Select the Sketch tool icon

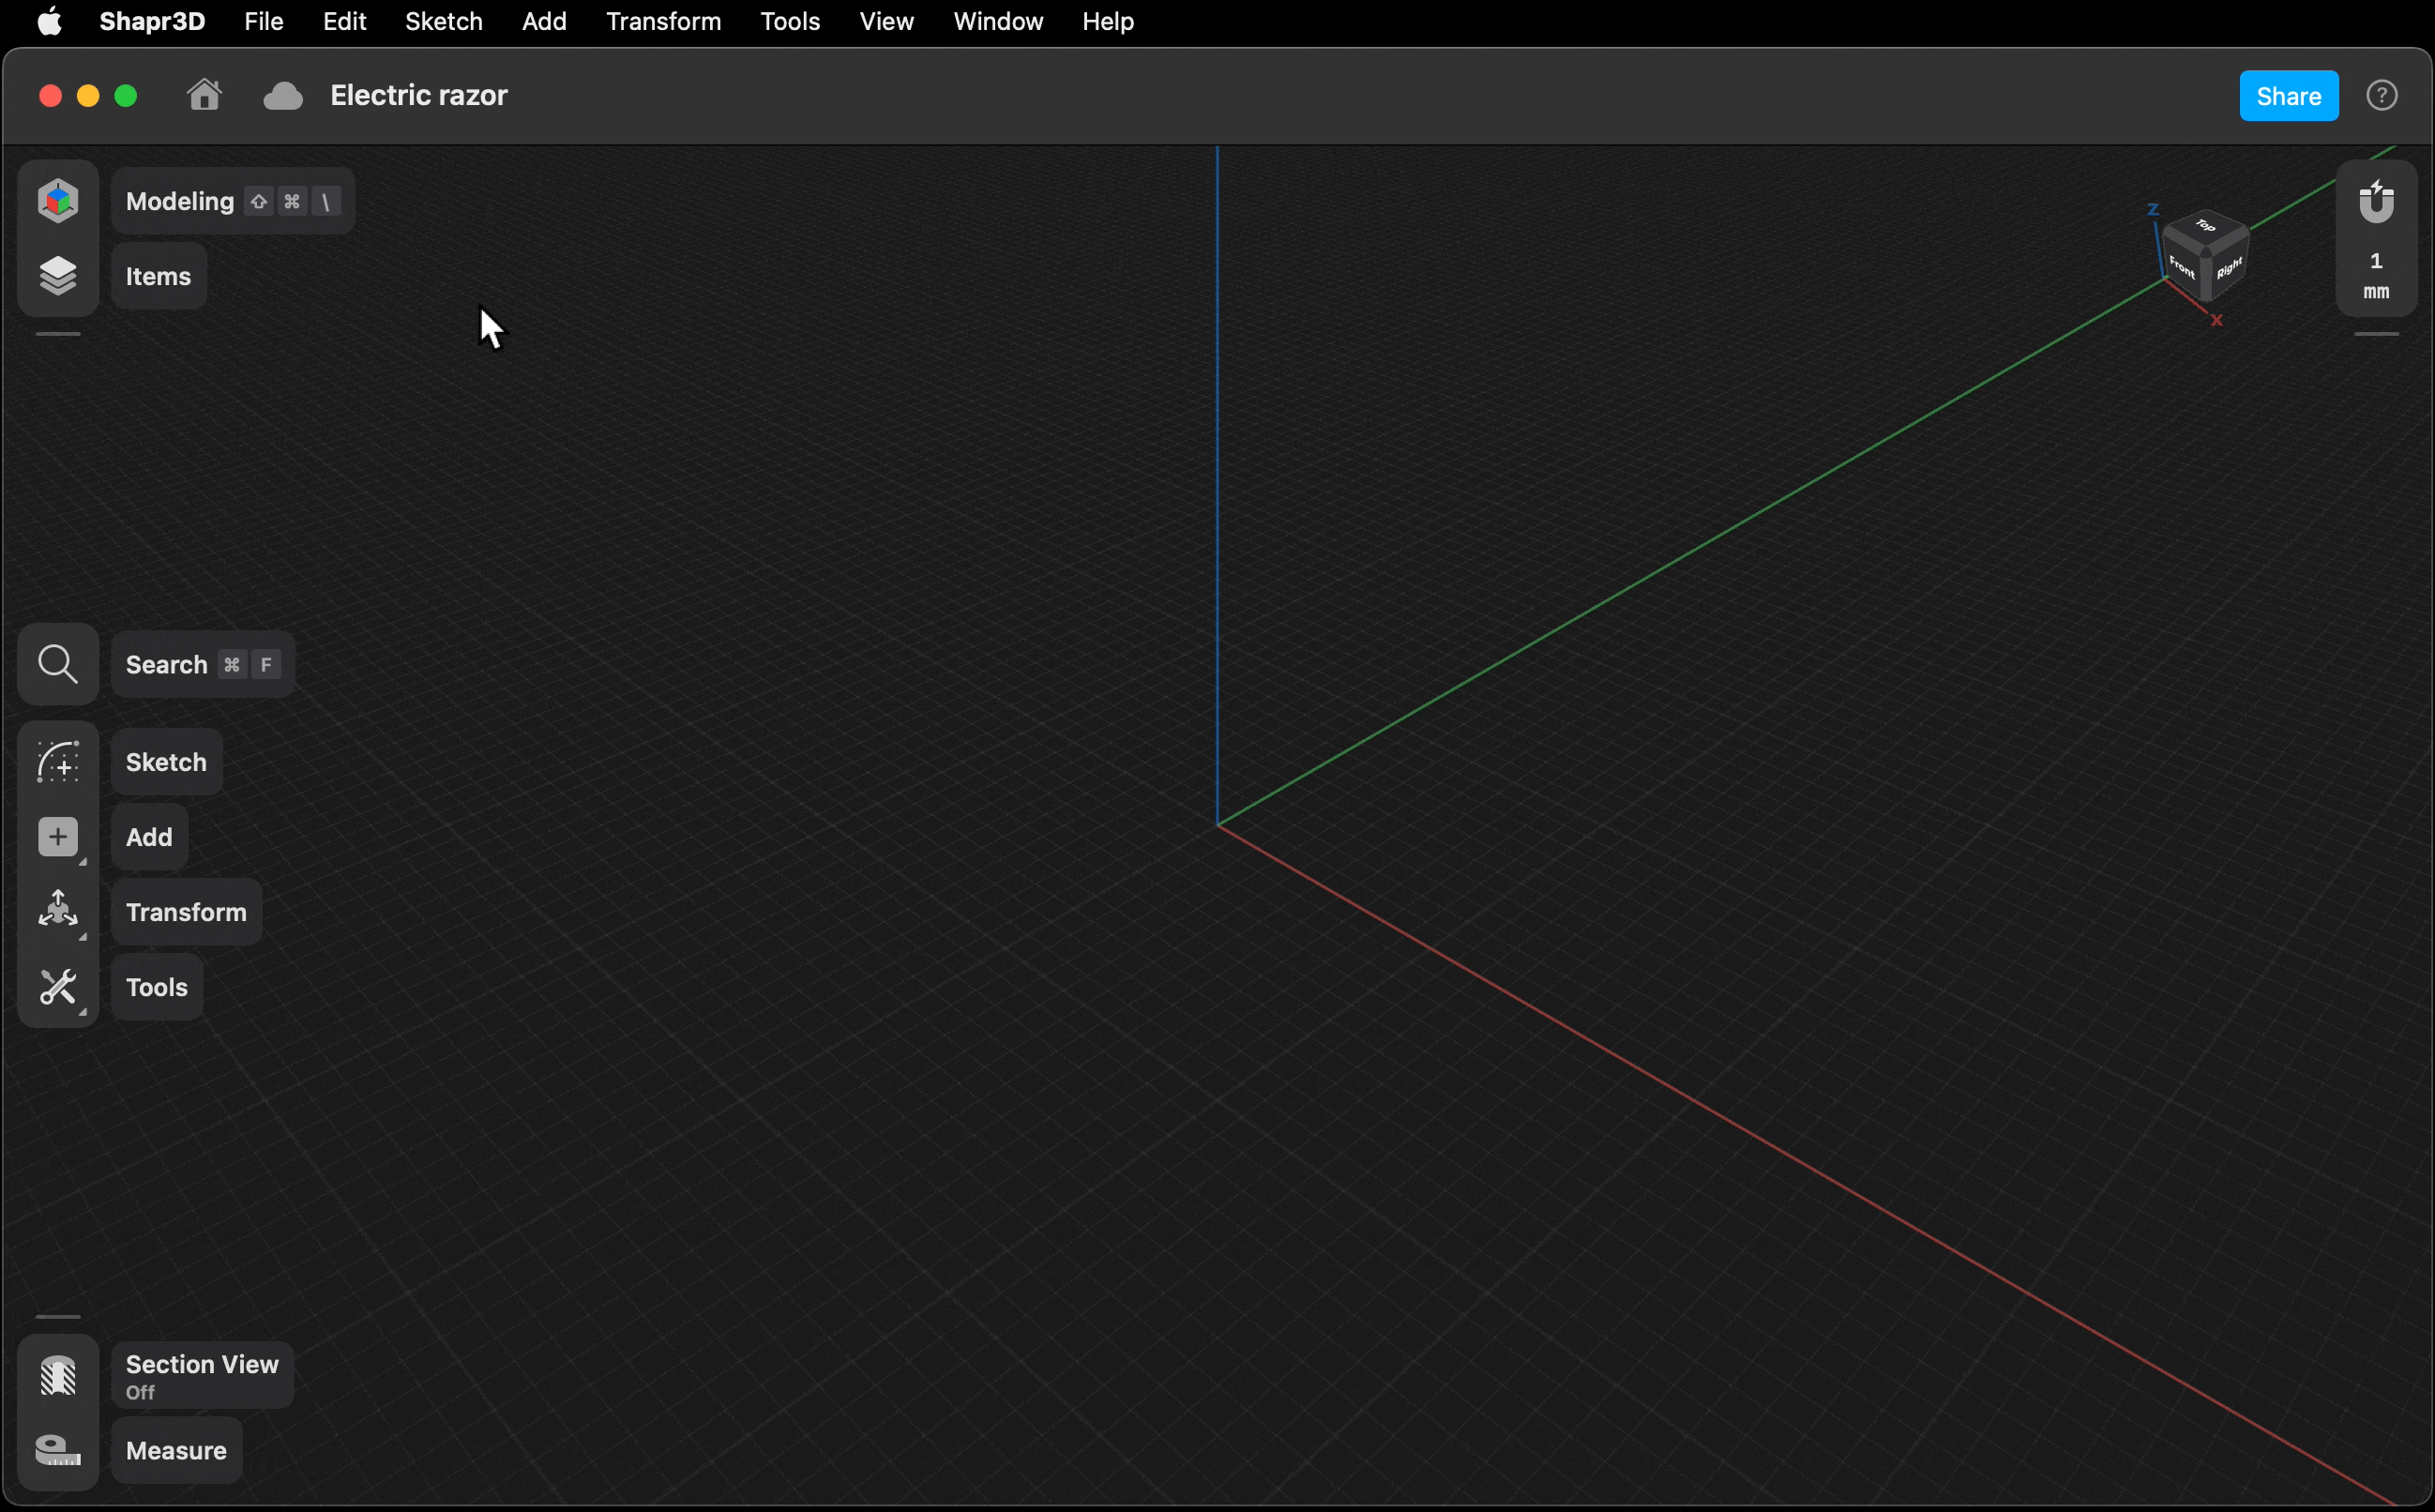(x=58, y=762)
